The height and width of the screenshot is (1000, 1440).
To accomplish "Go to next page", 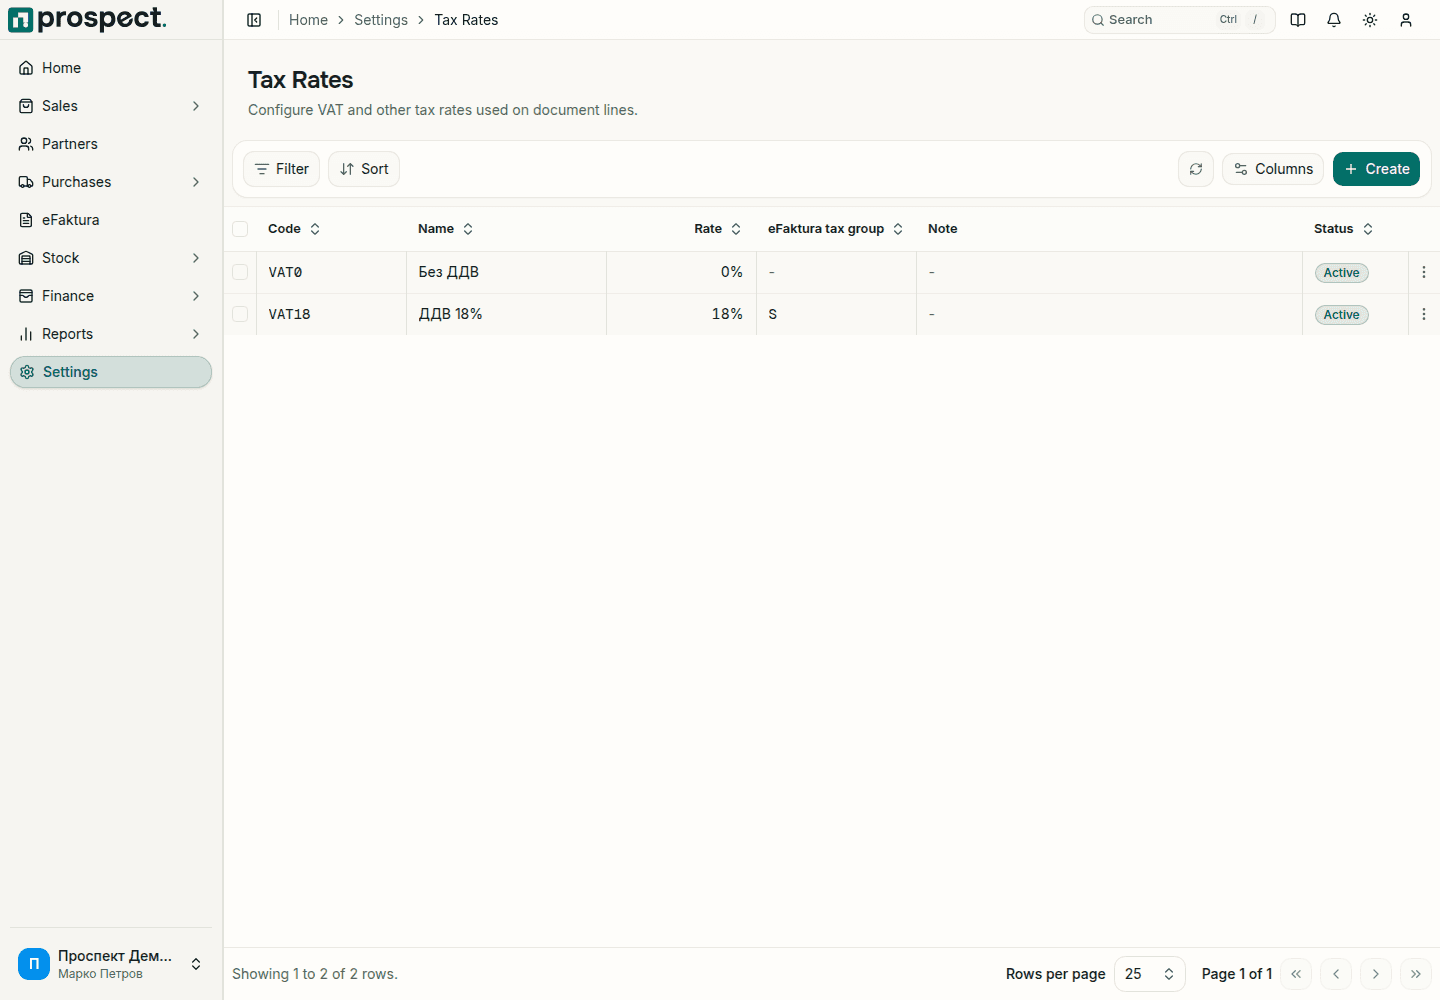I will (x=1376, y=974).
